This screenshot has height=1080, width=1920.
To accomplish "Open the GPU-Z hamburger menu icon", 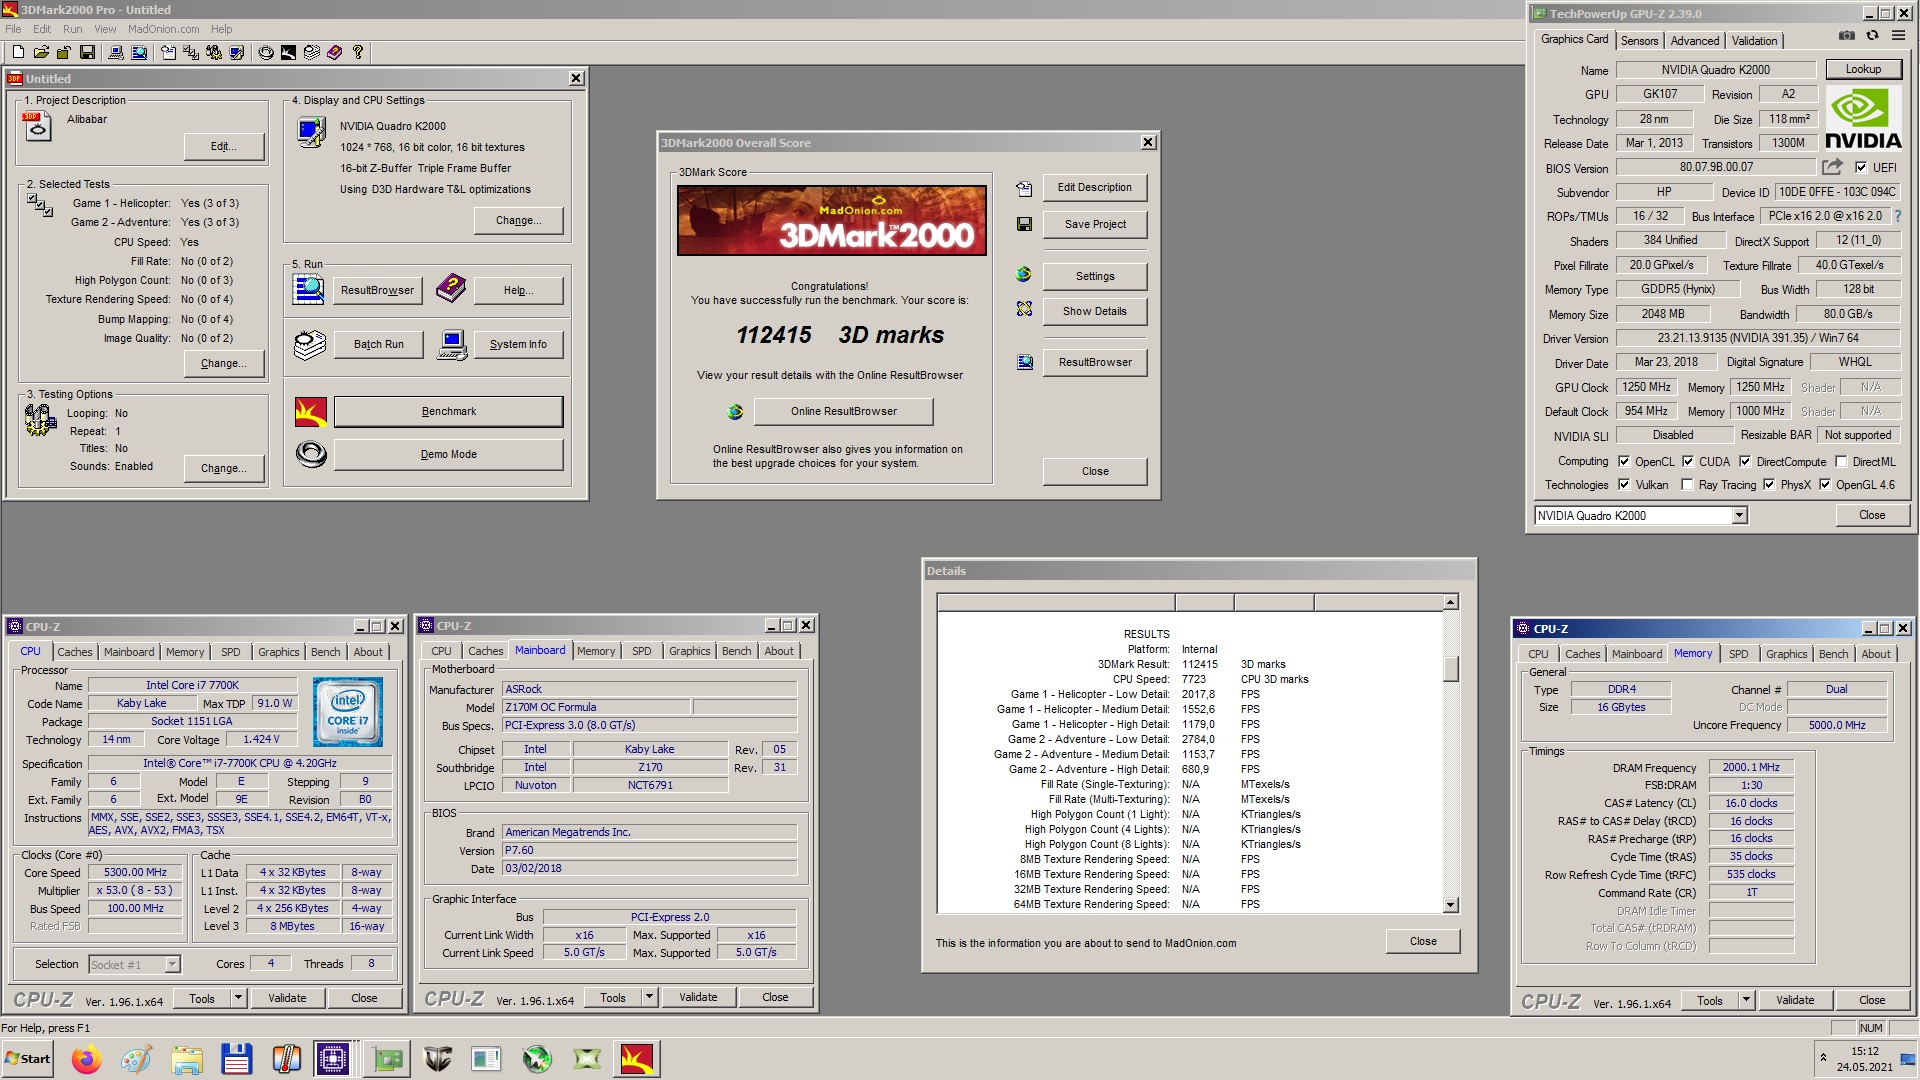I will coord(1898,36).
